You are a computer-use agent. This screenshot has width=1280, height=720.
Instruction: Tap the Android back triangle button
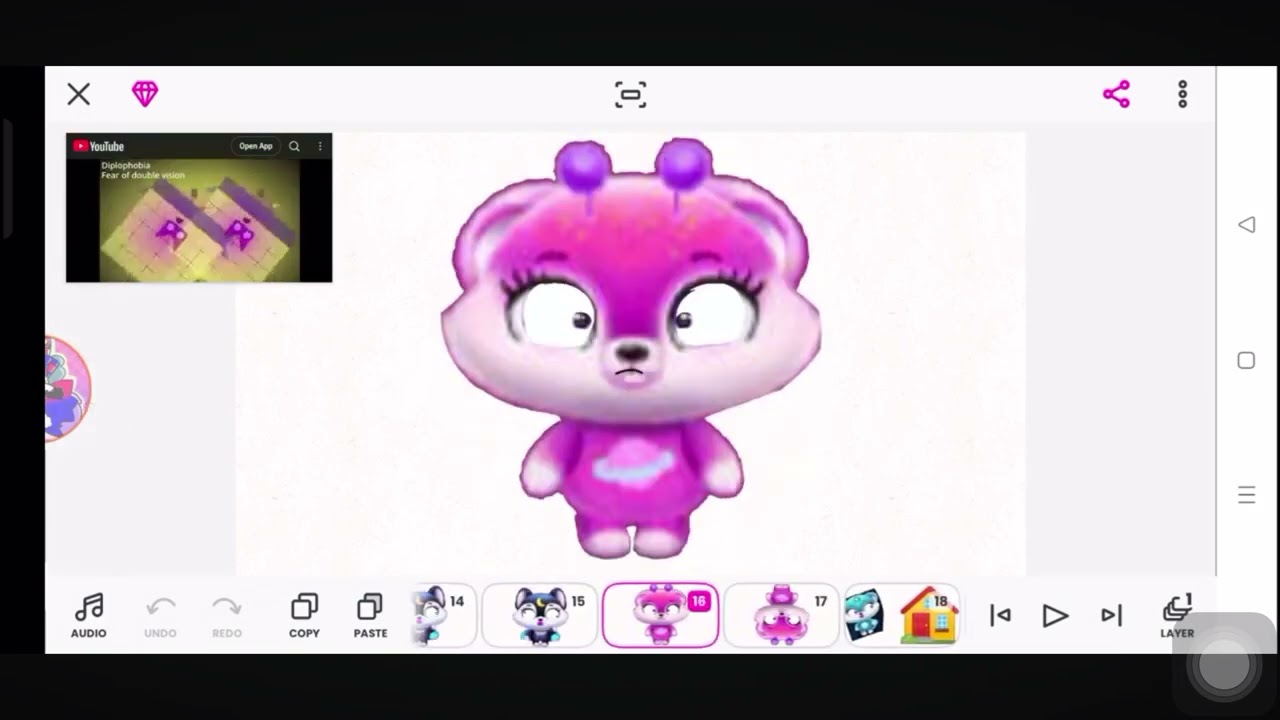click(1246, 225)
